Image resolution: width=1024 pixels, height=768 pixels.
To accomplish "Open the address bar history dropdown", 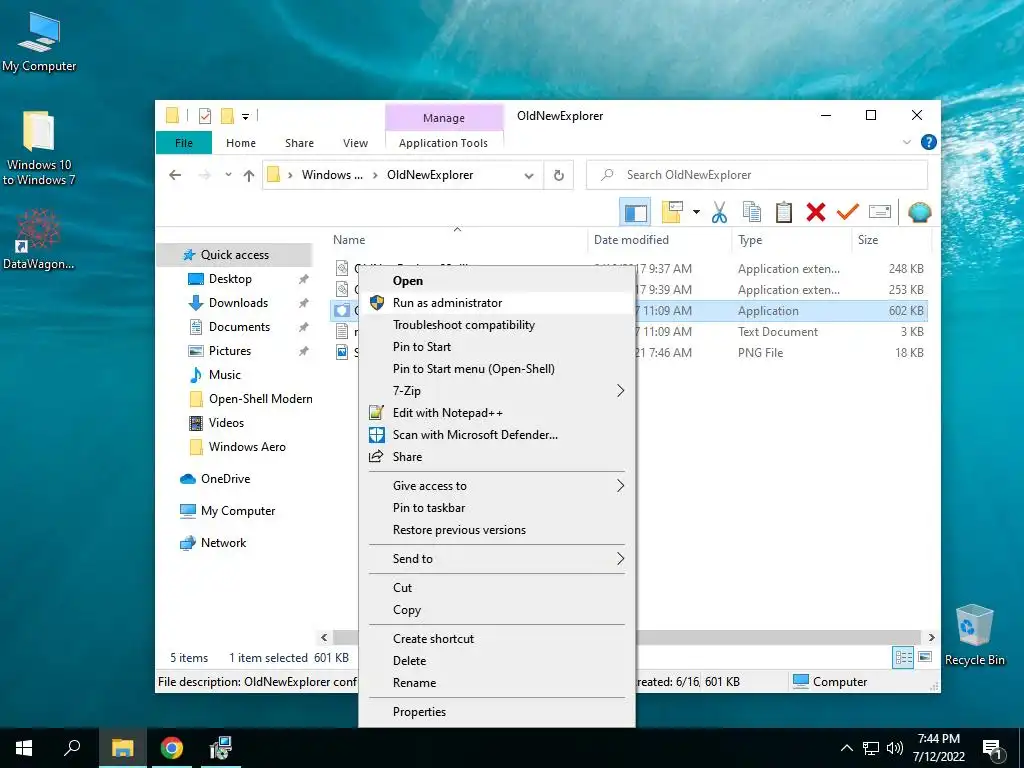I will [529, 175].
